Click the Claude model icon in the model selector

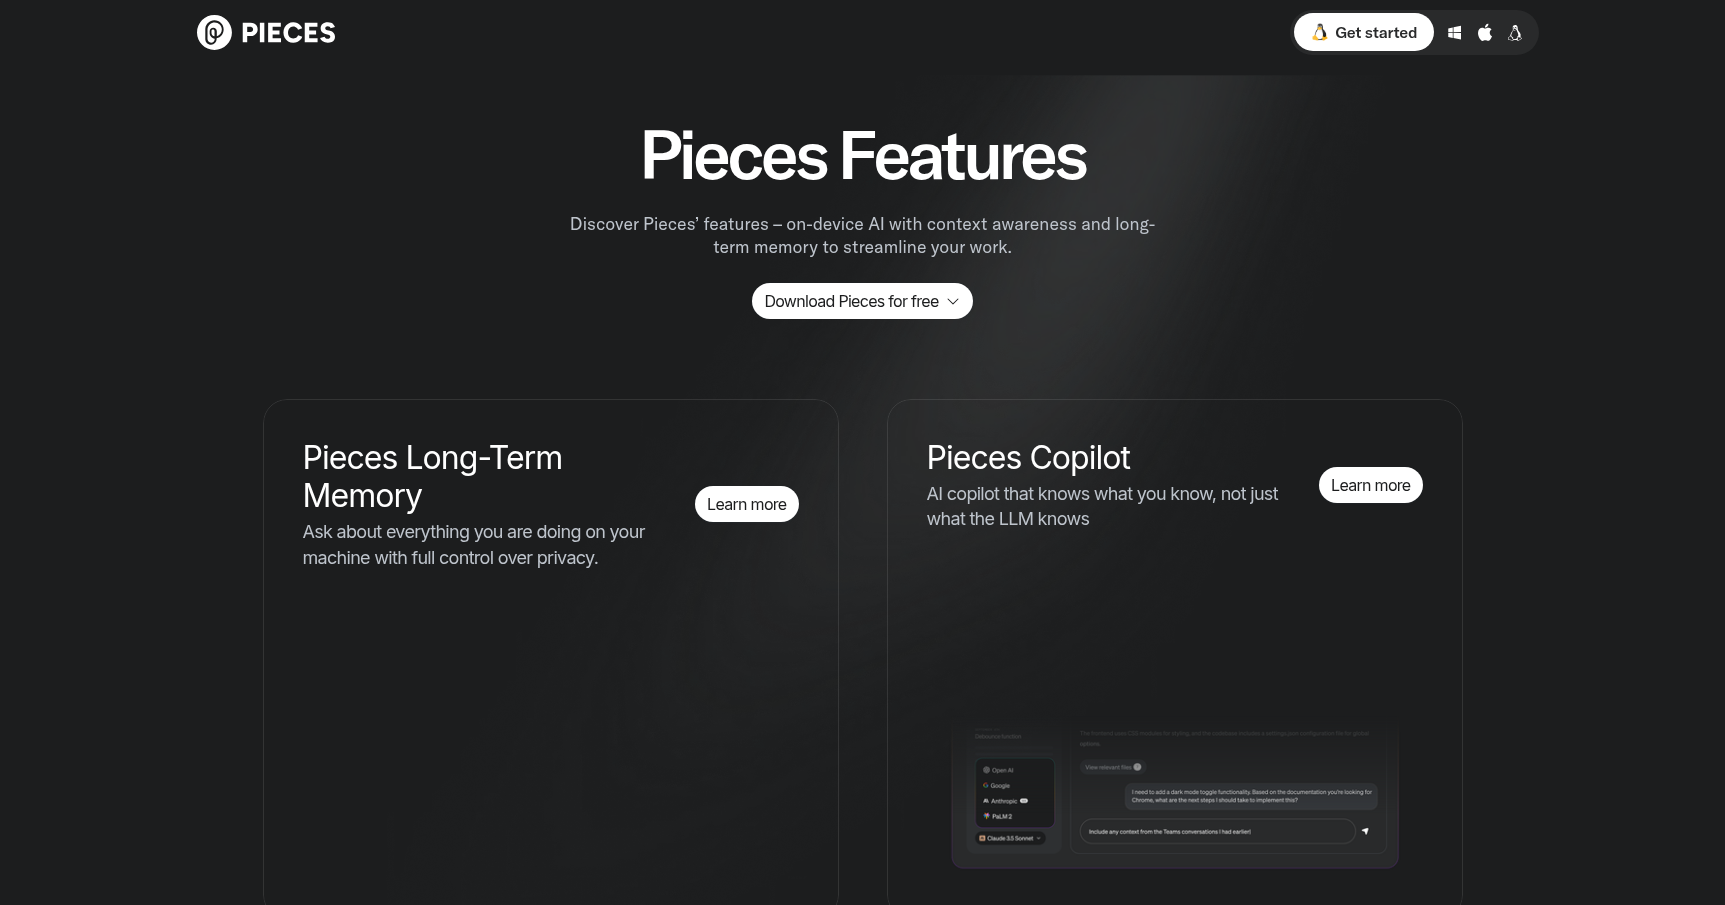982,838
